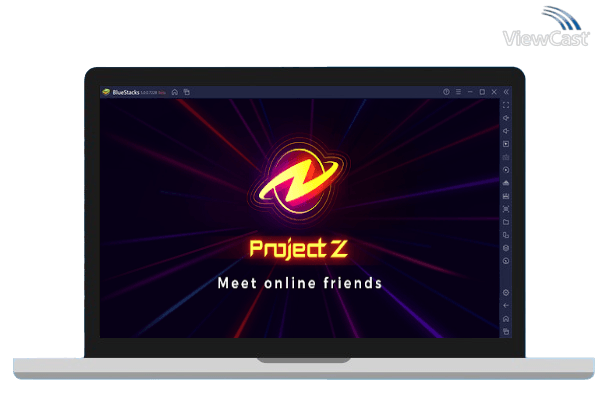602x414 pixels.
Task: Click the 'BlueStacks' title bar label
Action: click(x=126, y=92)
